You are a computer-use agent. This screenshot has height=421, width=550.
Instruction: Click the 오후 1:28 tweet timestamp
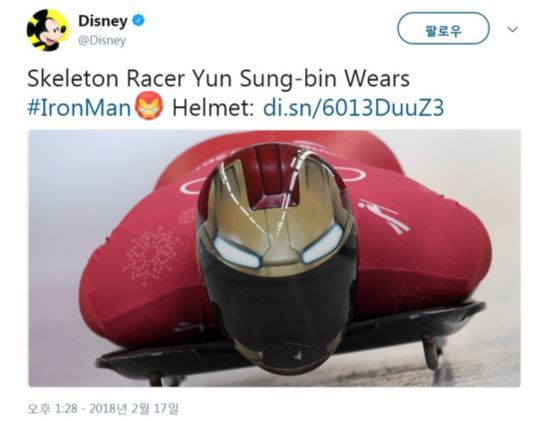(x=52, y=408)
